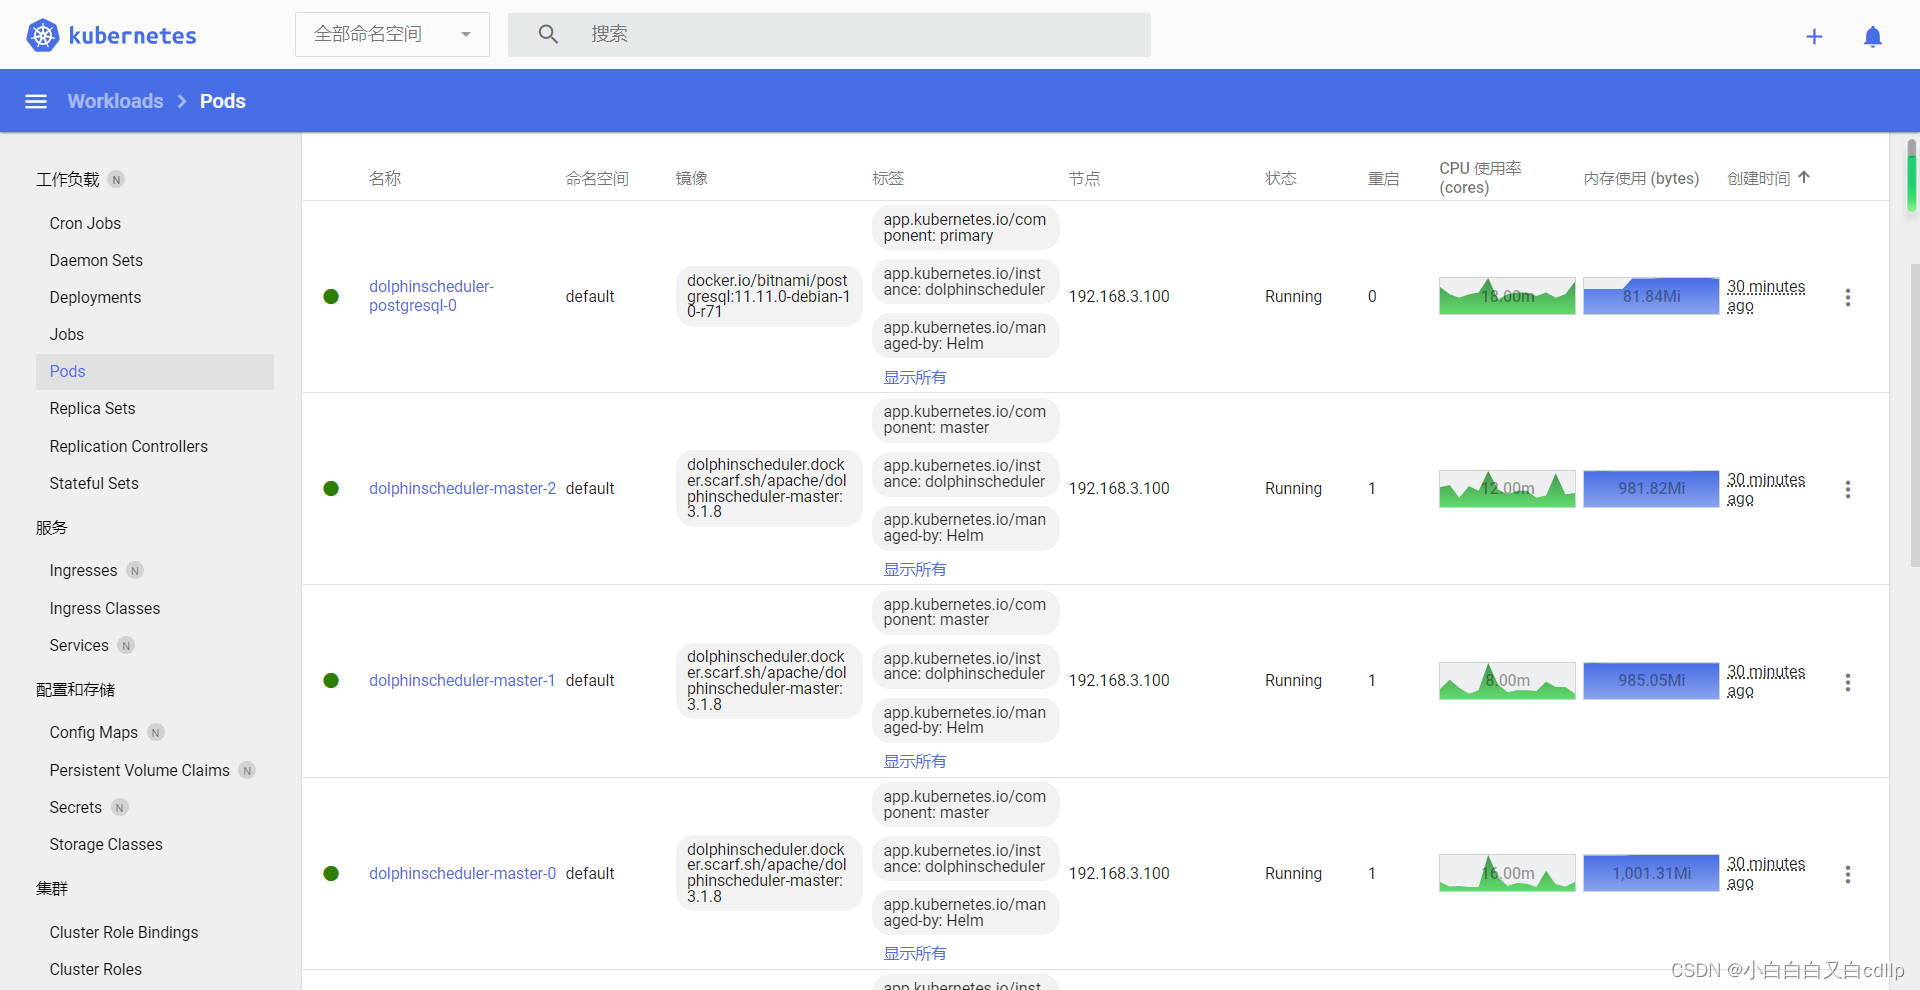Screen dimensions: 1920x990
Task: Click CPU usage sparkline for postgresql-0
Action: point(1507,296)
